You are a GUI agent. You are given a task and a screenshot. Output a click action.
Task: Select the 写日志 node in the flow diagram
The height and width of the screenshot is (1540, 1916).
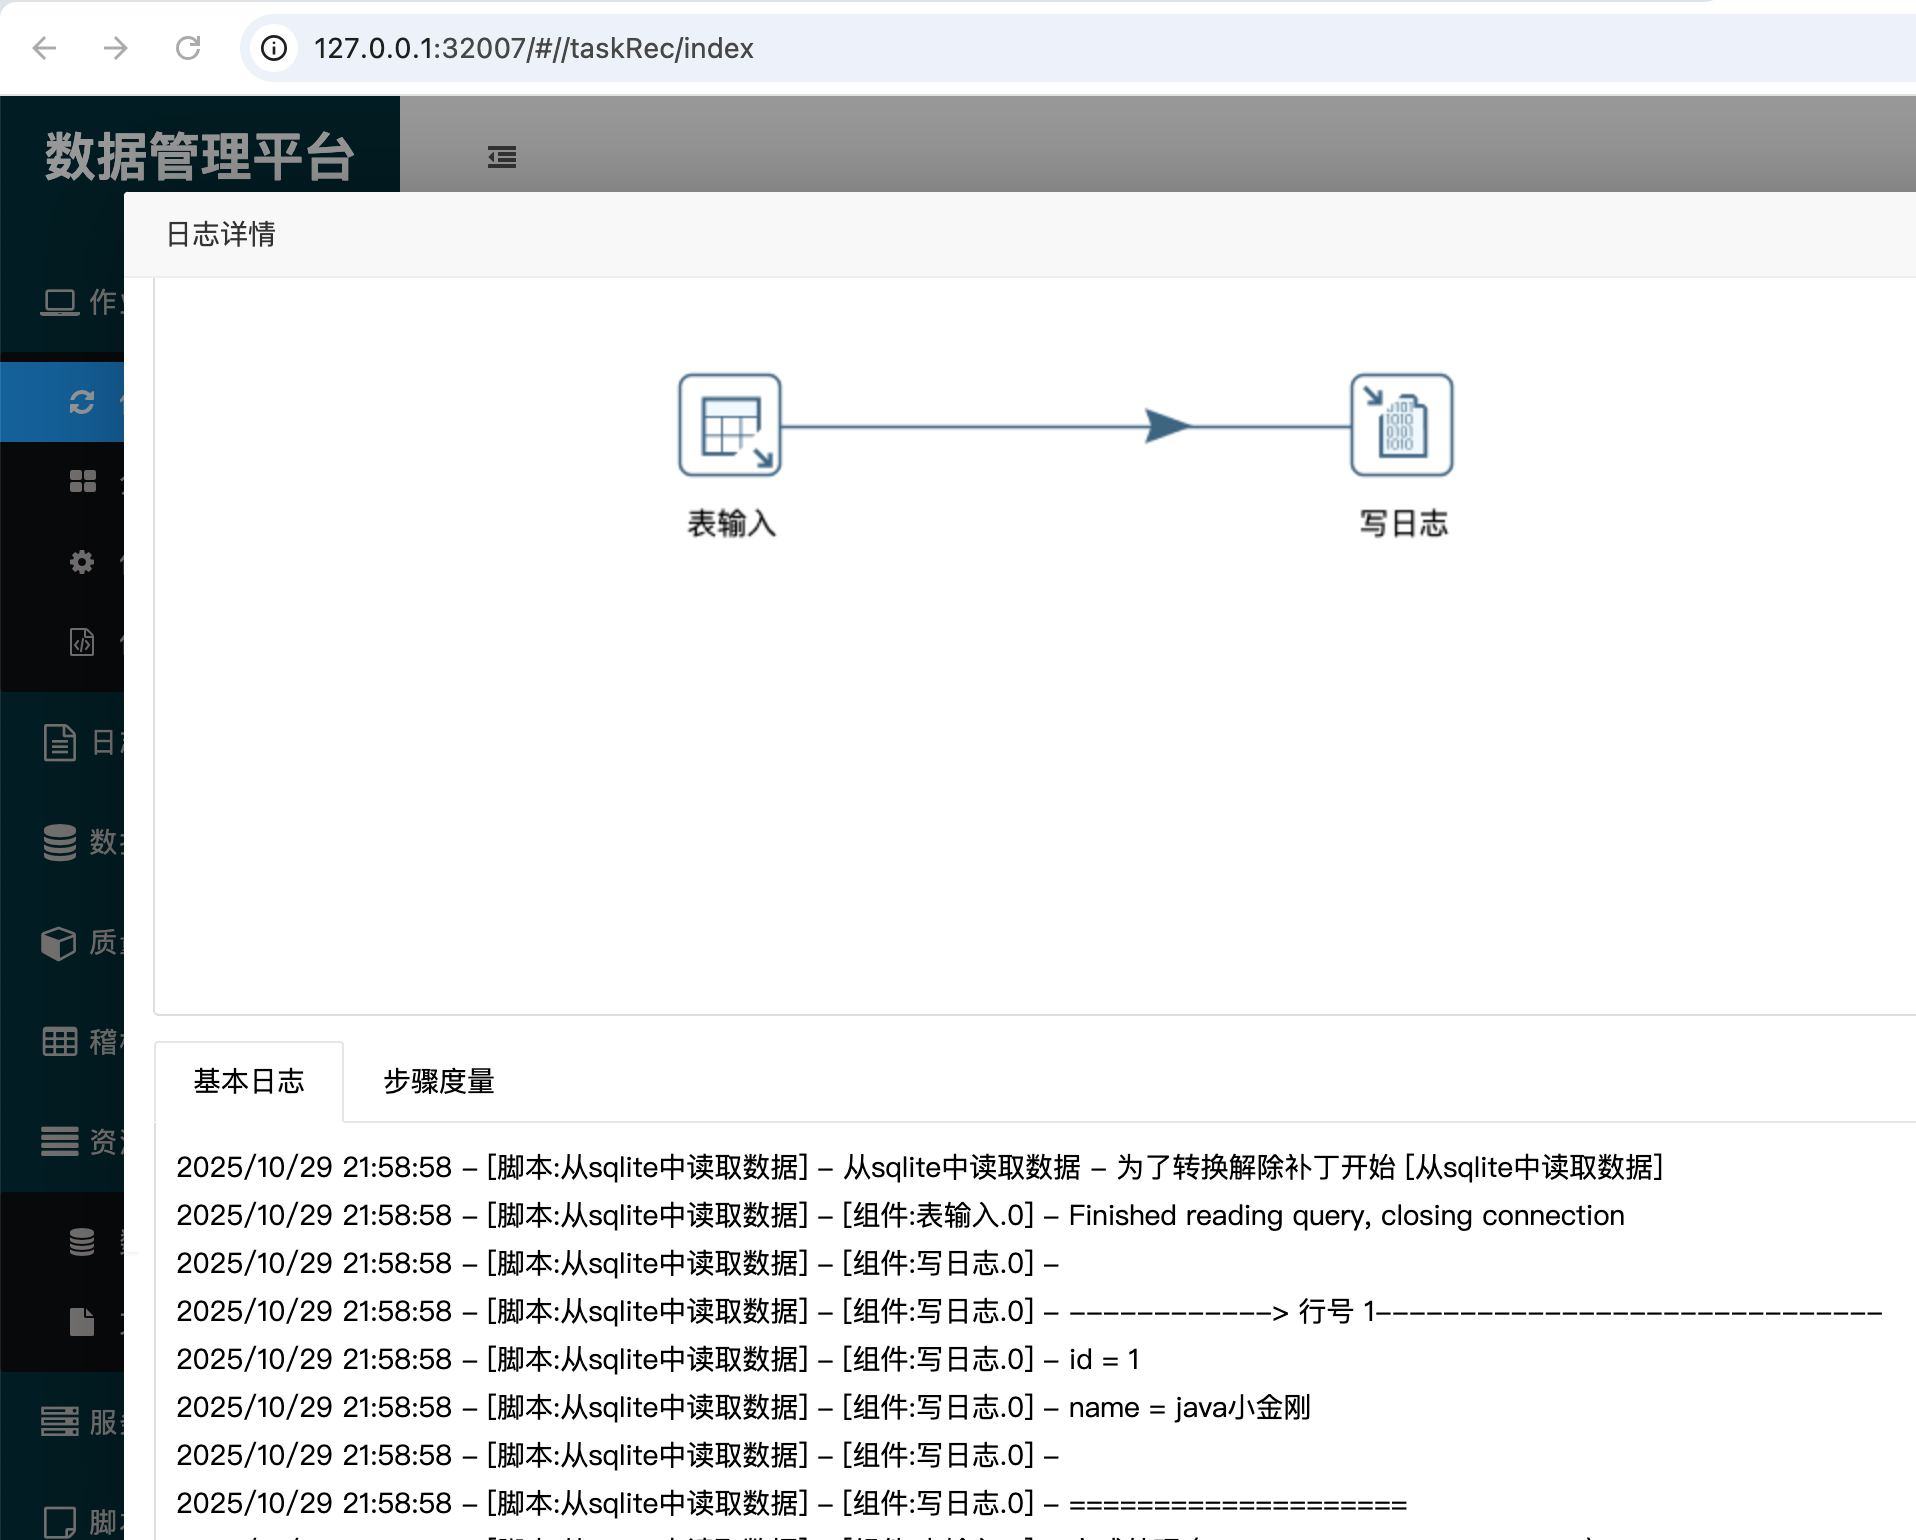click(x=1401, y=425)
